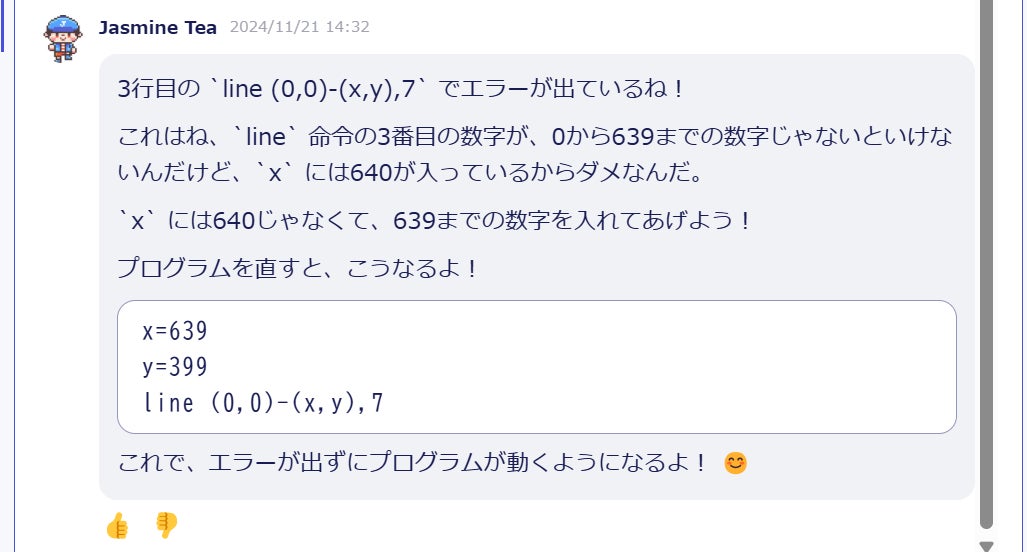The image size is (1027, 552).
Task: Click the thumbs down reaction icon
Action: coord(166,525)
